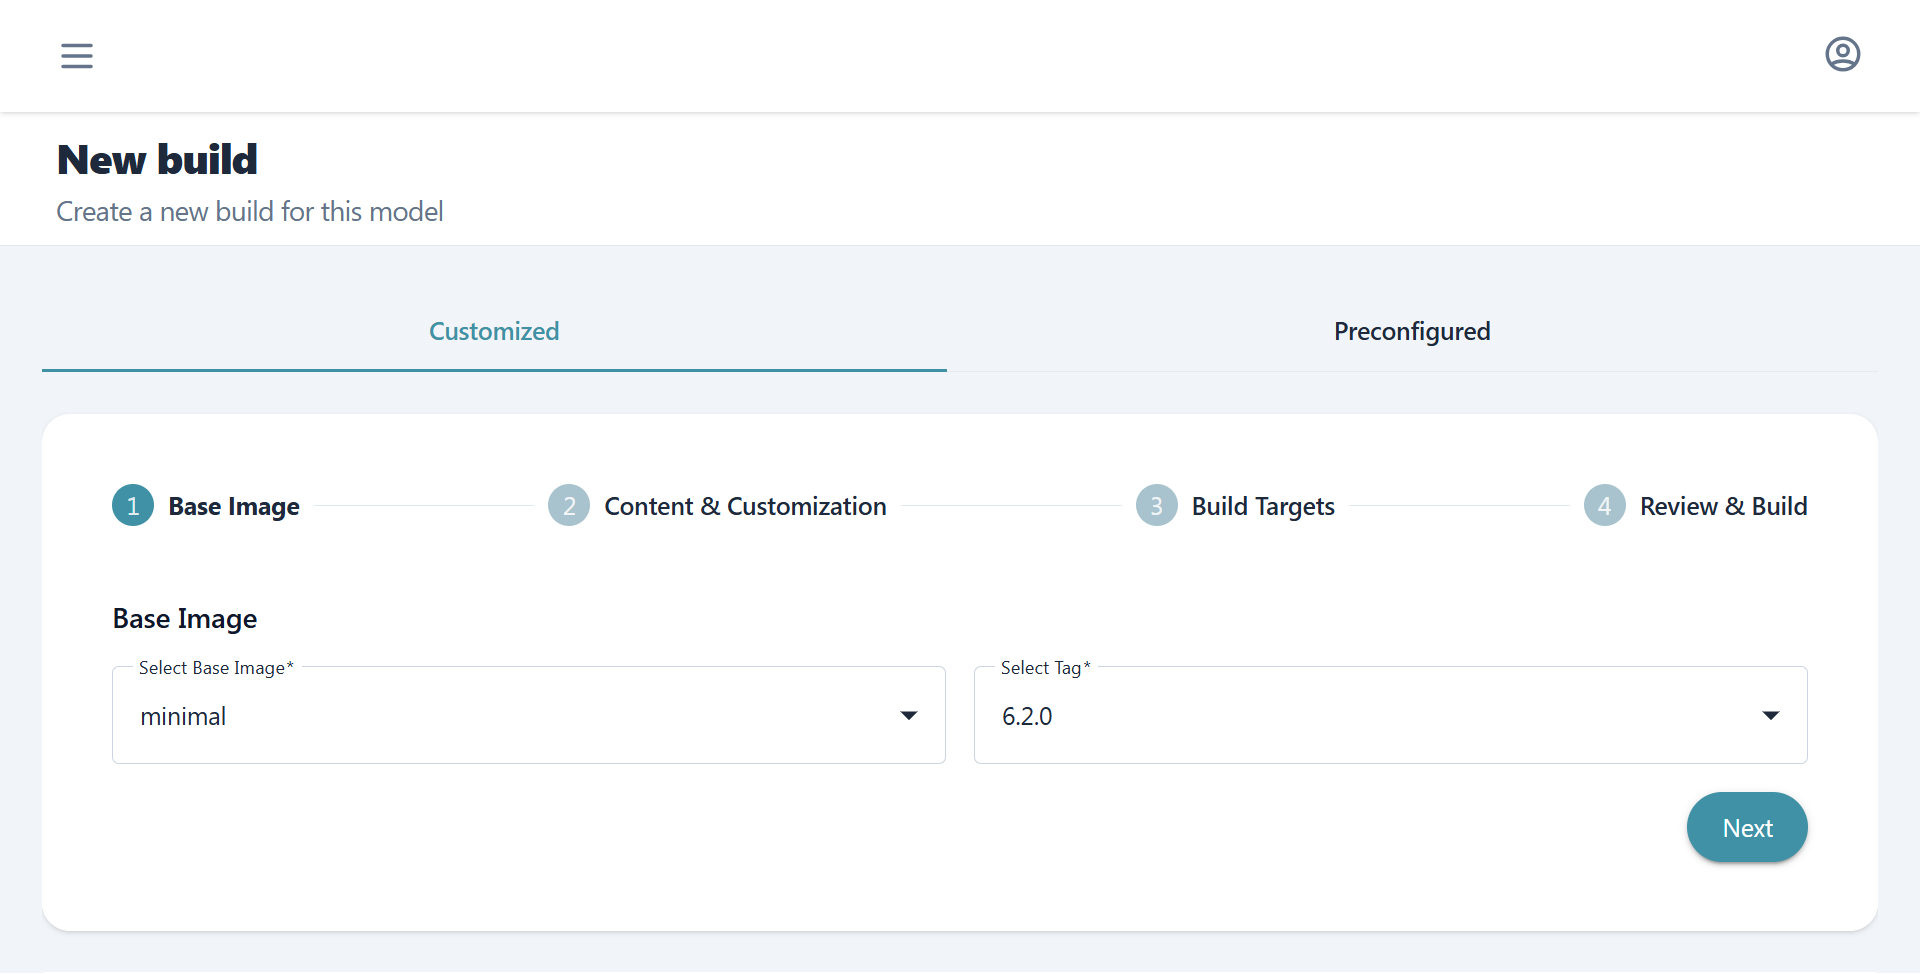
Task: Click the arrow beside the 6.2.0 tag
Action: [1770, 716]
